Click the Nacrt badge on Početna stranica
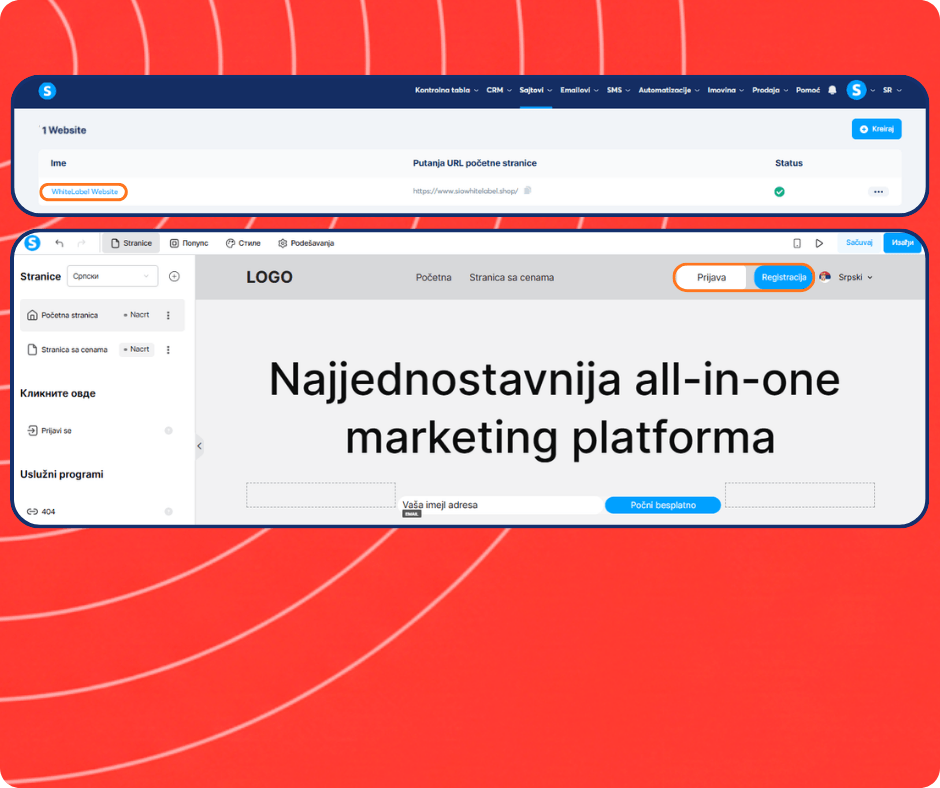This screenshot has height=788, width=940. (137, 315)
